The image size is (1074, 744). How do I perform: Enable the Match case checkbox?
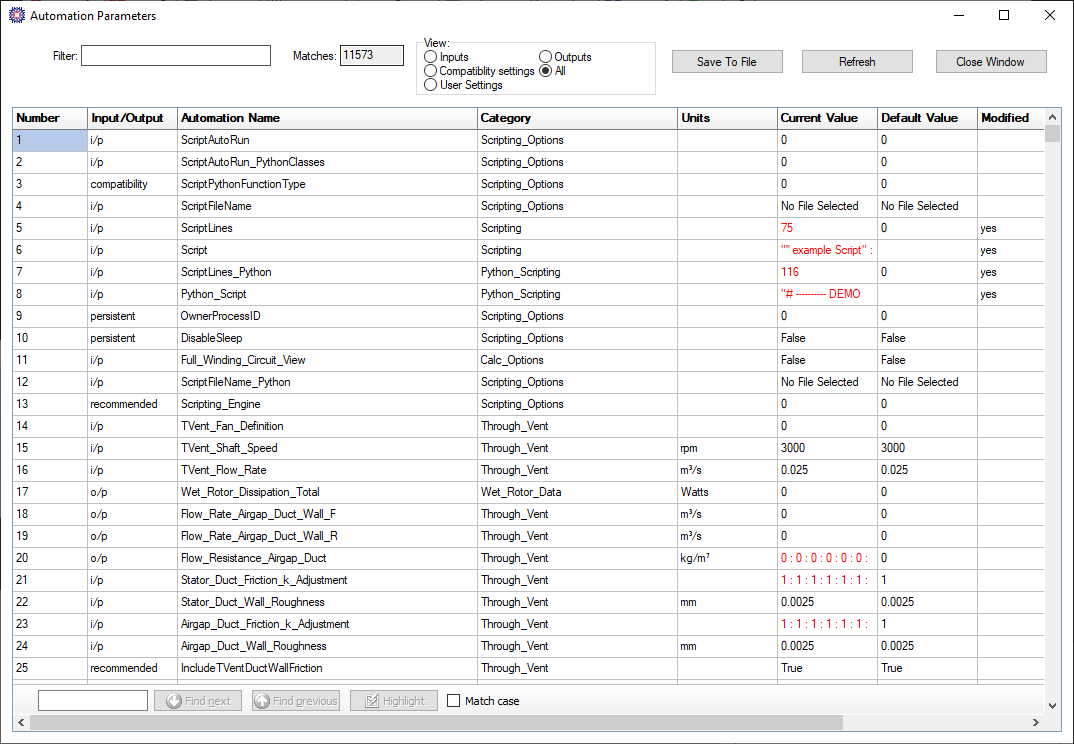point(453,701)
